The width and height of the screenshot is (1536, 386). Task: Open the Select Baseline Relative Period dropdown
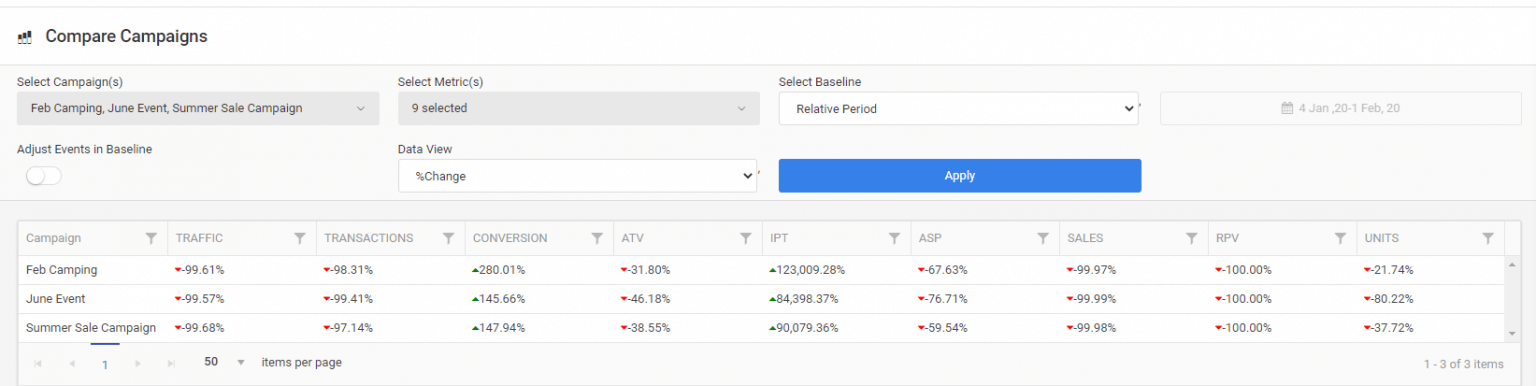[959, 108]
